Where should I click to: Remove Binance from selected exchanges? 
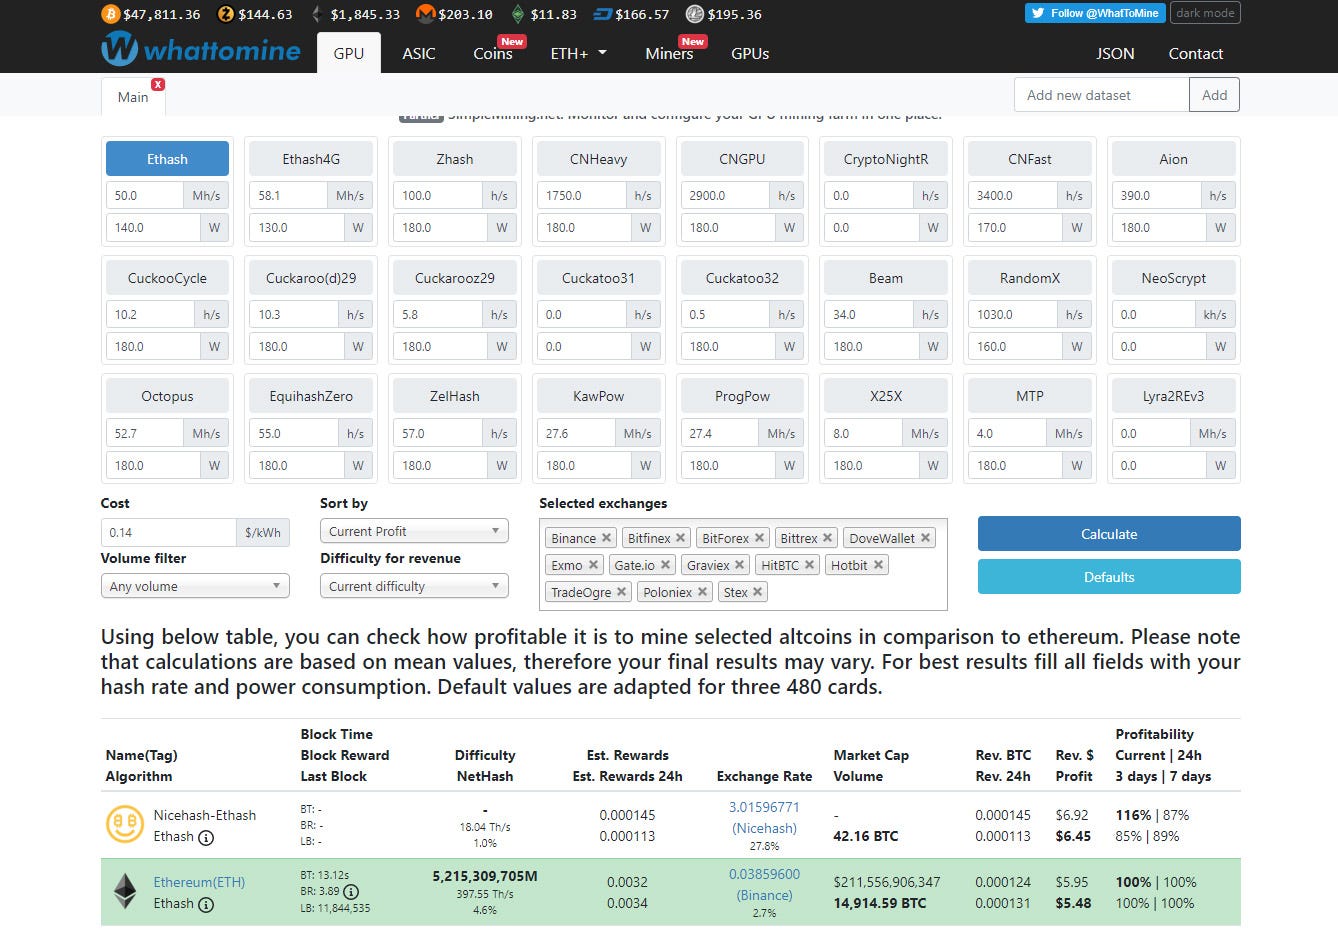[606, 537]
